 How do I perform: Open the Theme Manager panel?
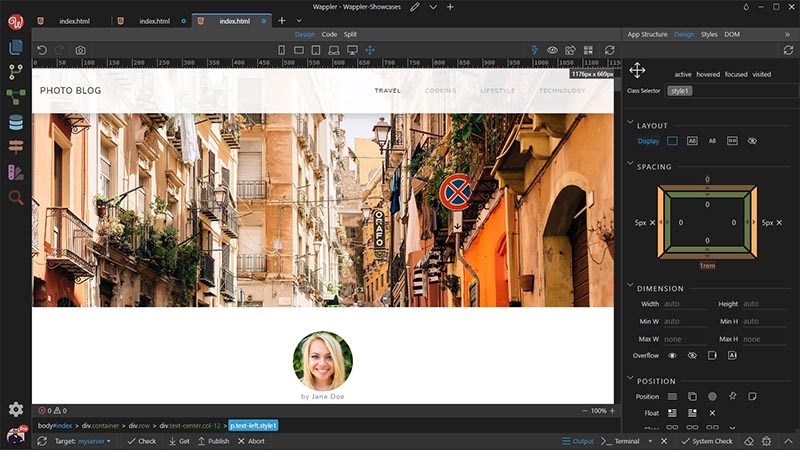pos(16,172)
